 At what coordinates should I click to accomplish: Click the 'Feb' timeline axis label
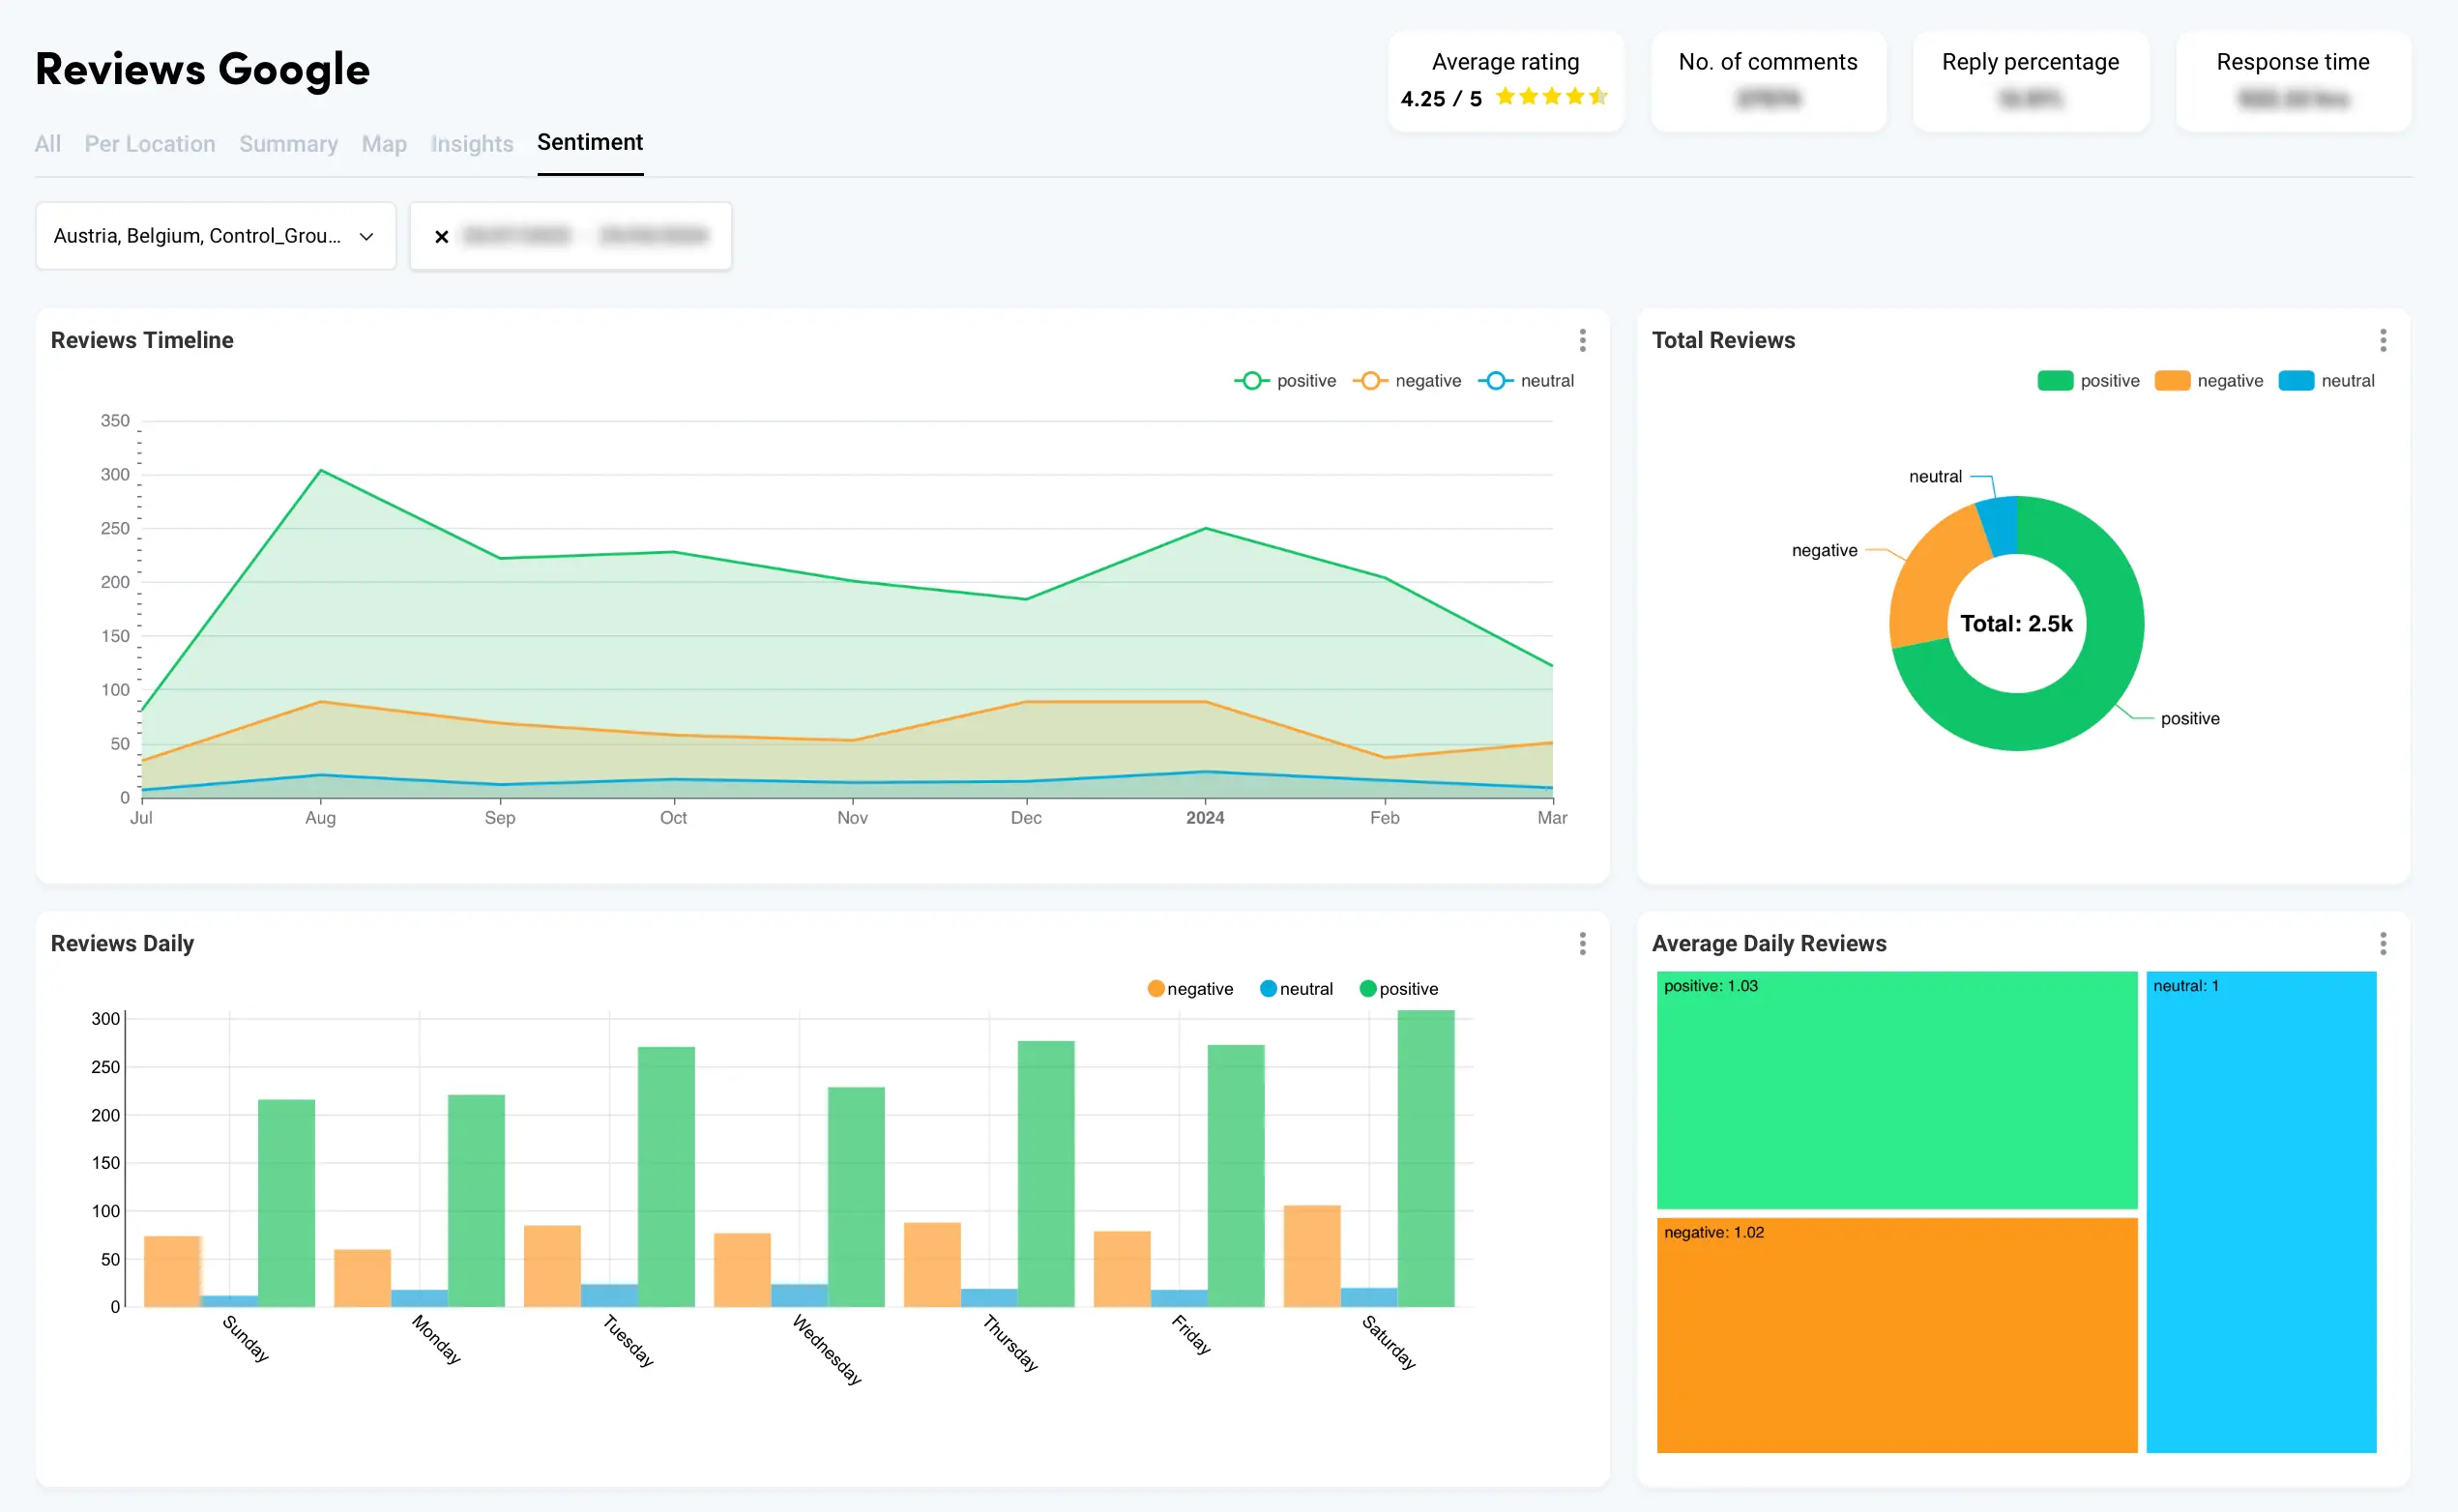[x=1385, y=818]
